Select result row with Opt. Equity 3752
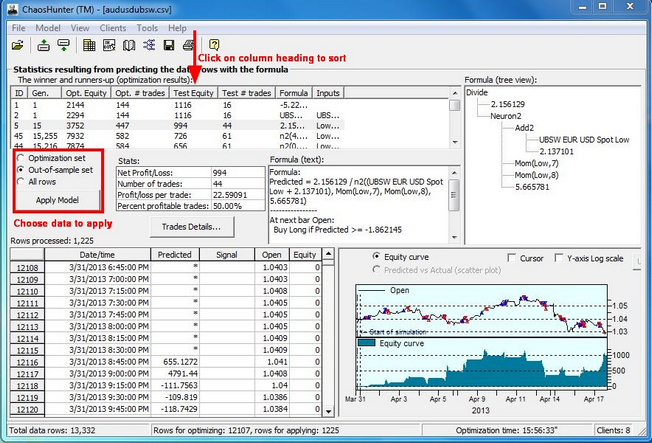 tap(178, 126)
